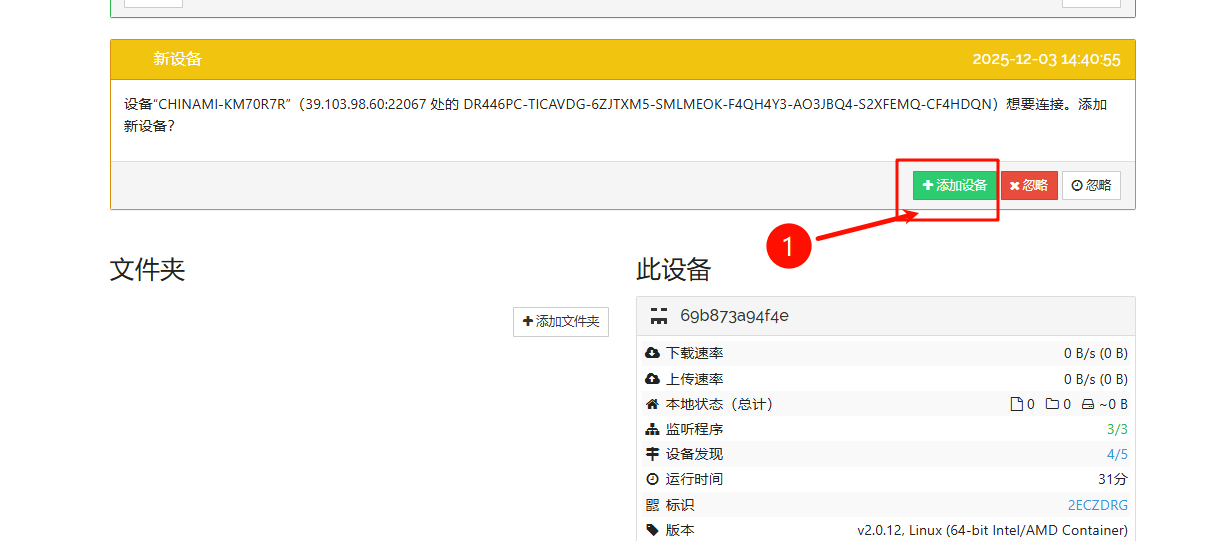Click the identicon beside 69b873a94f4e
Viewport: 1223px width, 541px height.
point(658,316)
